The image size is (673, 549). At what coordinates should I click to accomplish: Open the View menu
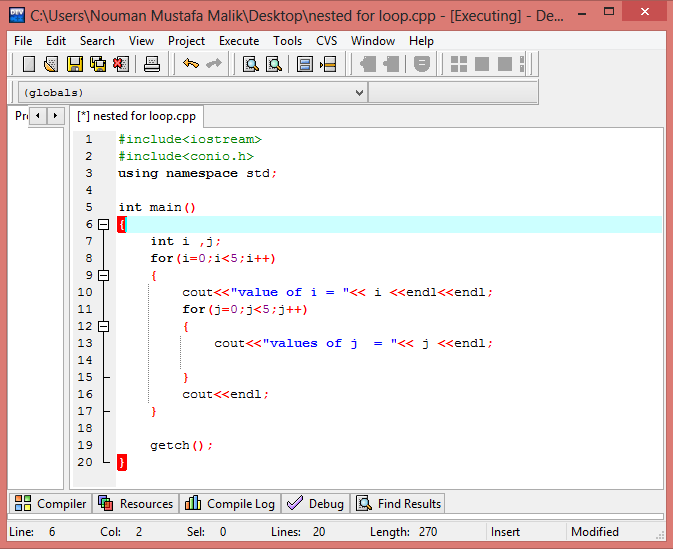click(x=141, y=41)
